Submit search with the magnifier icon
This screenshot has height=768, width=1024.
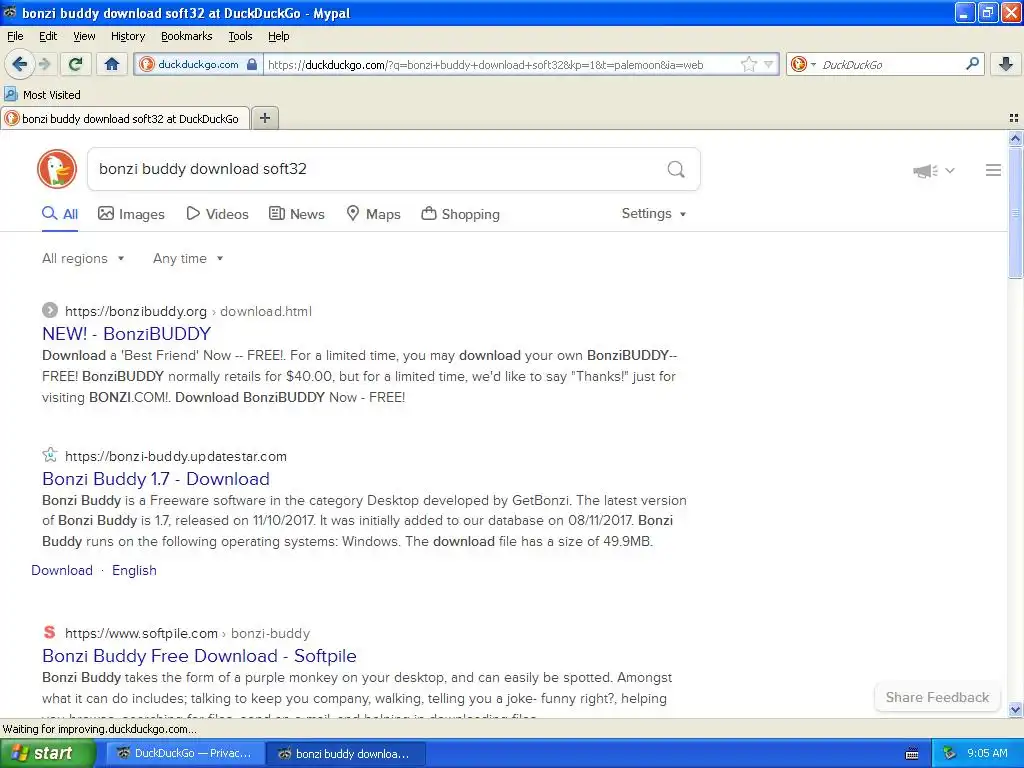[676, 169]
